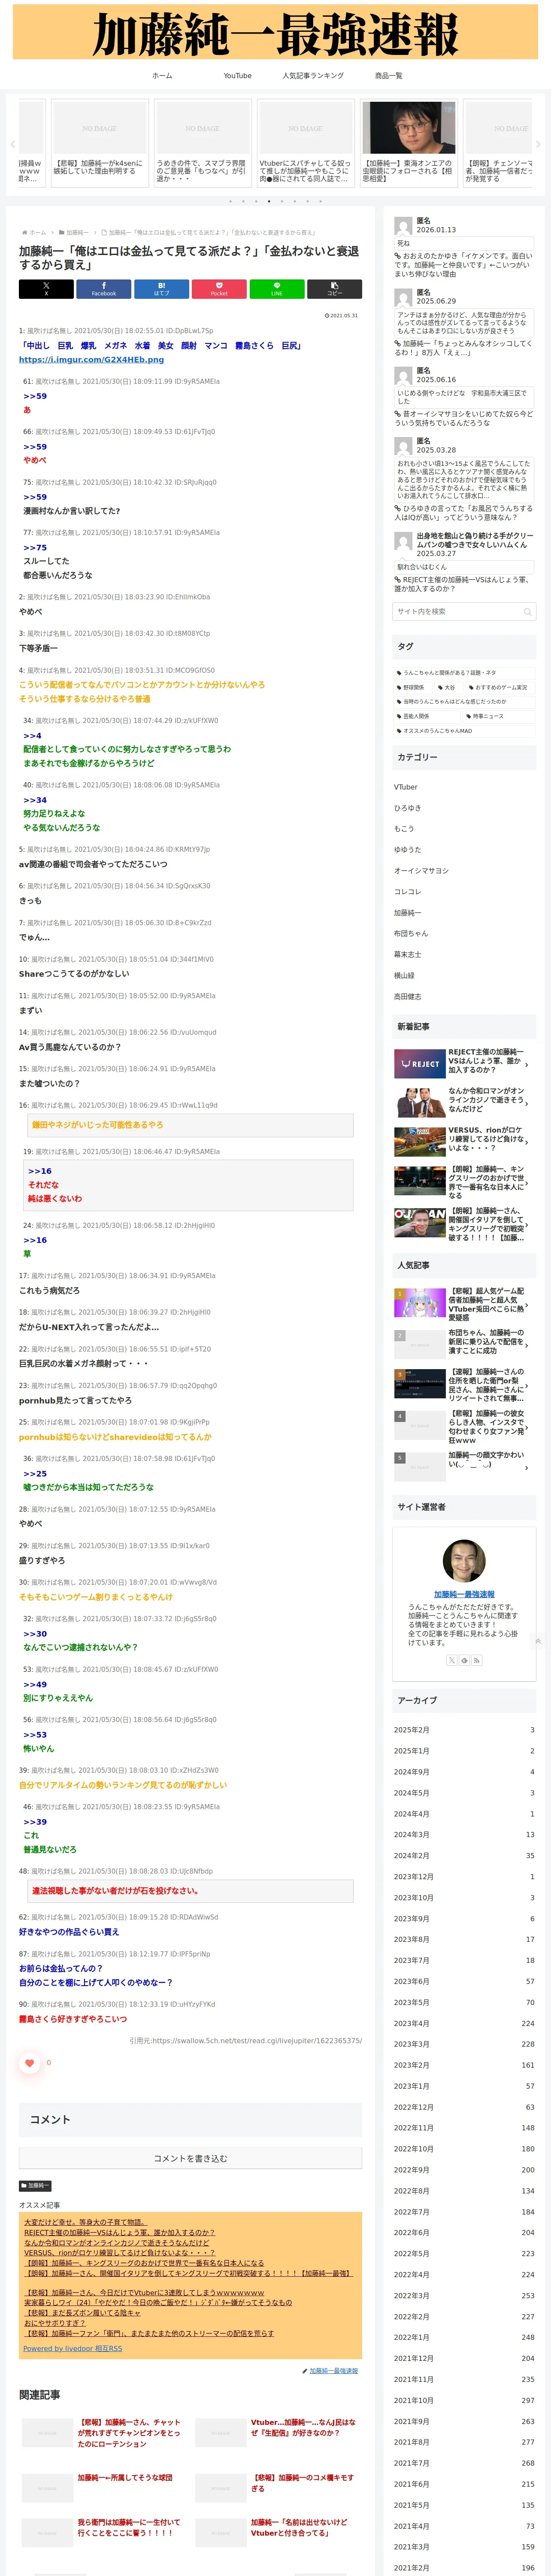The width and height of the screenshot is (551, 2576).
Task: Select the 野球関係 tag
Action: coord(413,688)
